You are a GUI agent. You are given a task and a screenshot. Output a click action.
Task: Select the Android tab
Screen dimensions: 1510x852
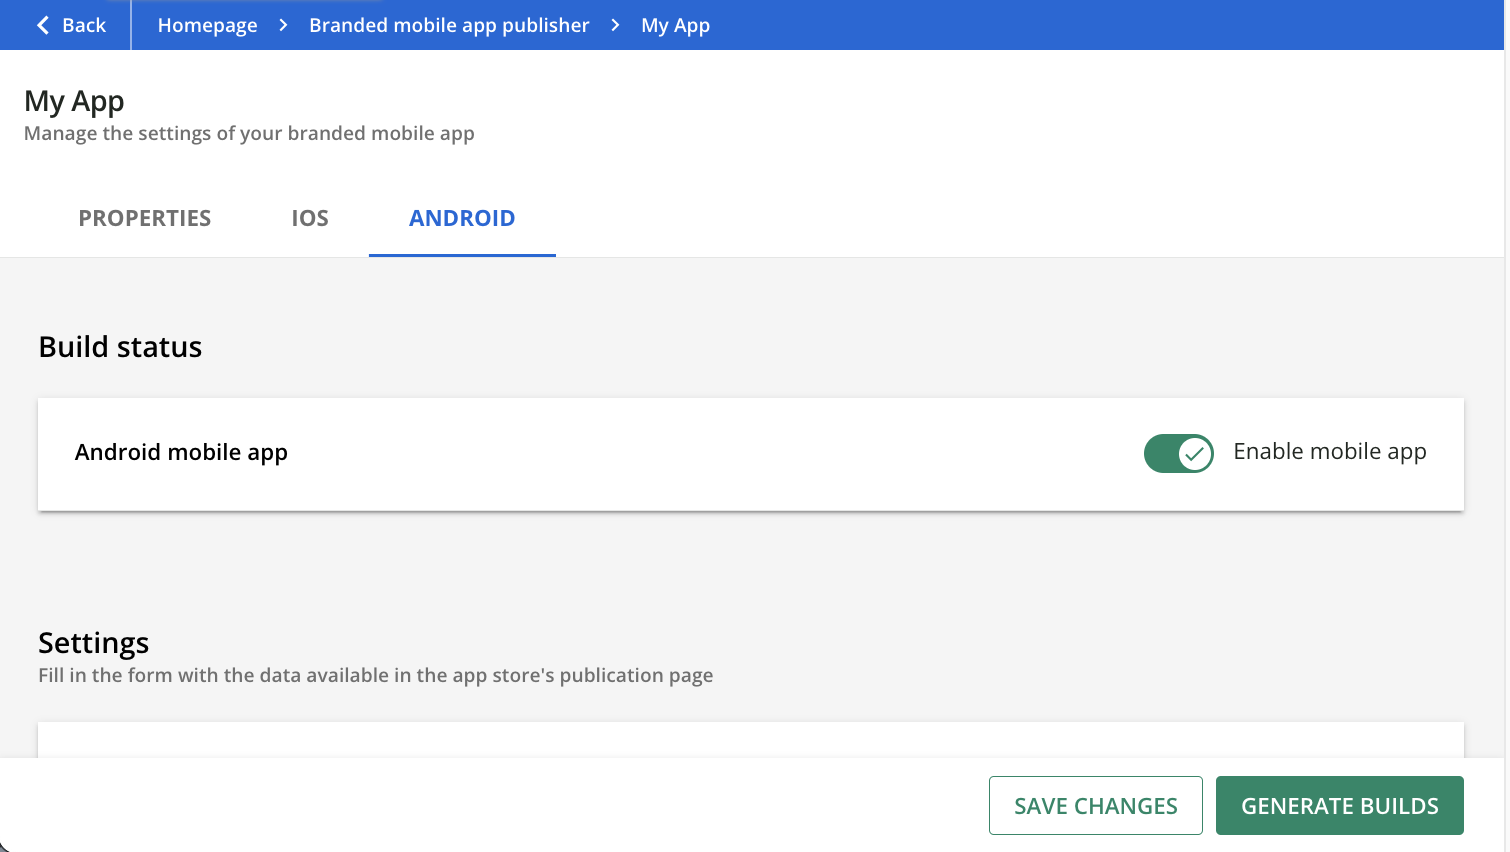coord(462,218)
